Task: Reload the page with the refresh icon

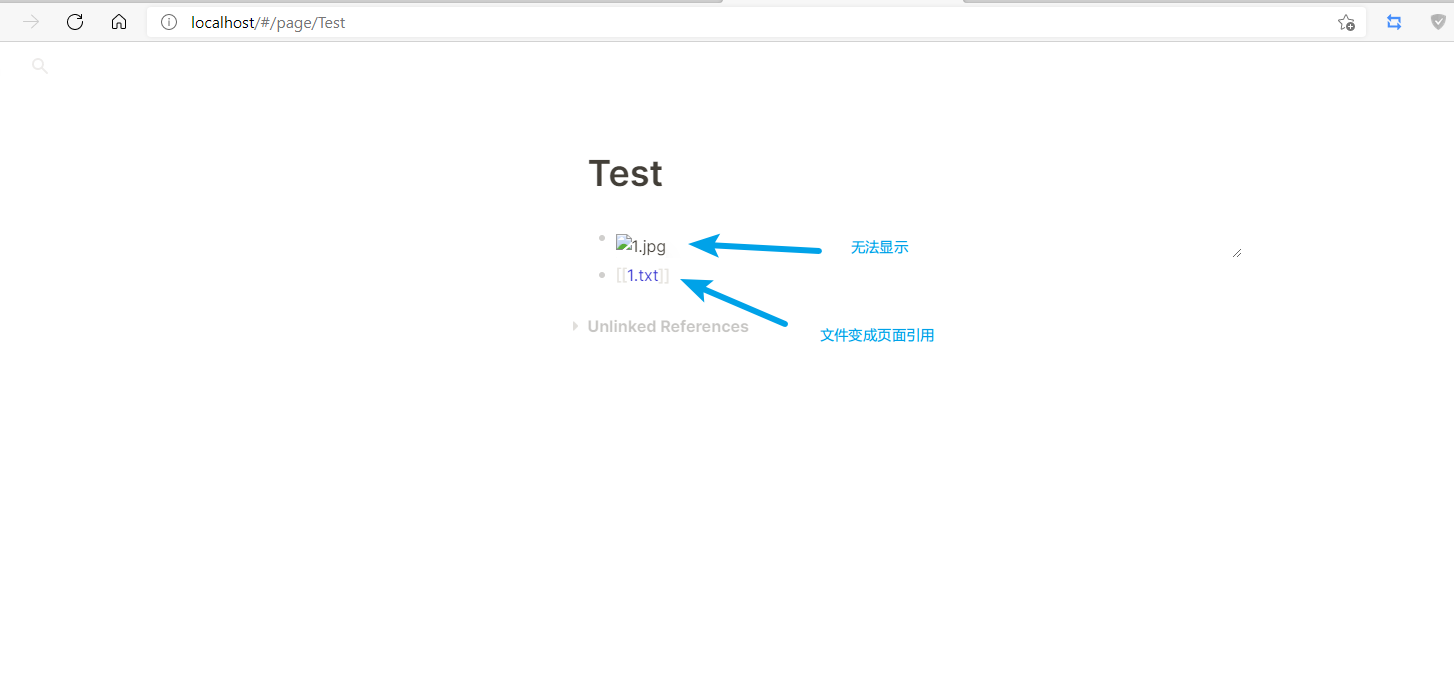Action: click(74, 22)
